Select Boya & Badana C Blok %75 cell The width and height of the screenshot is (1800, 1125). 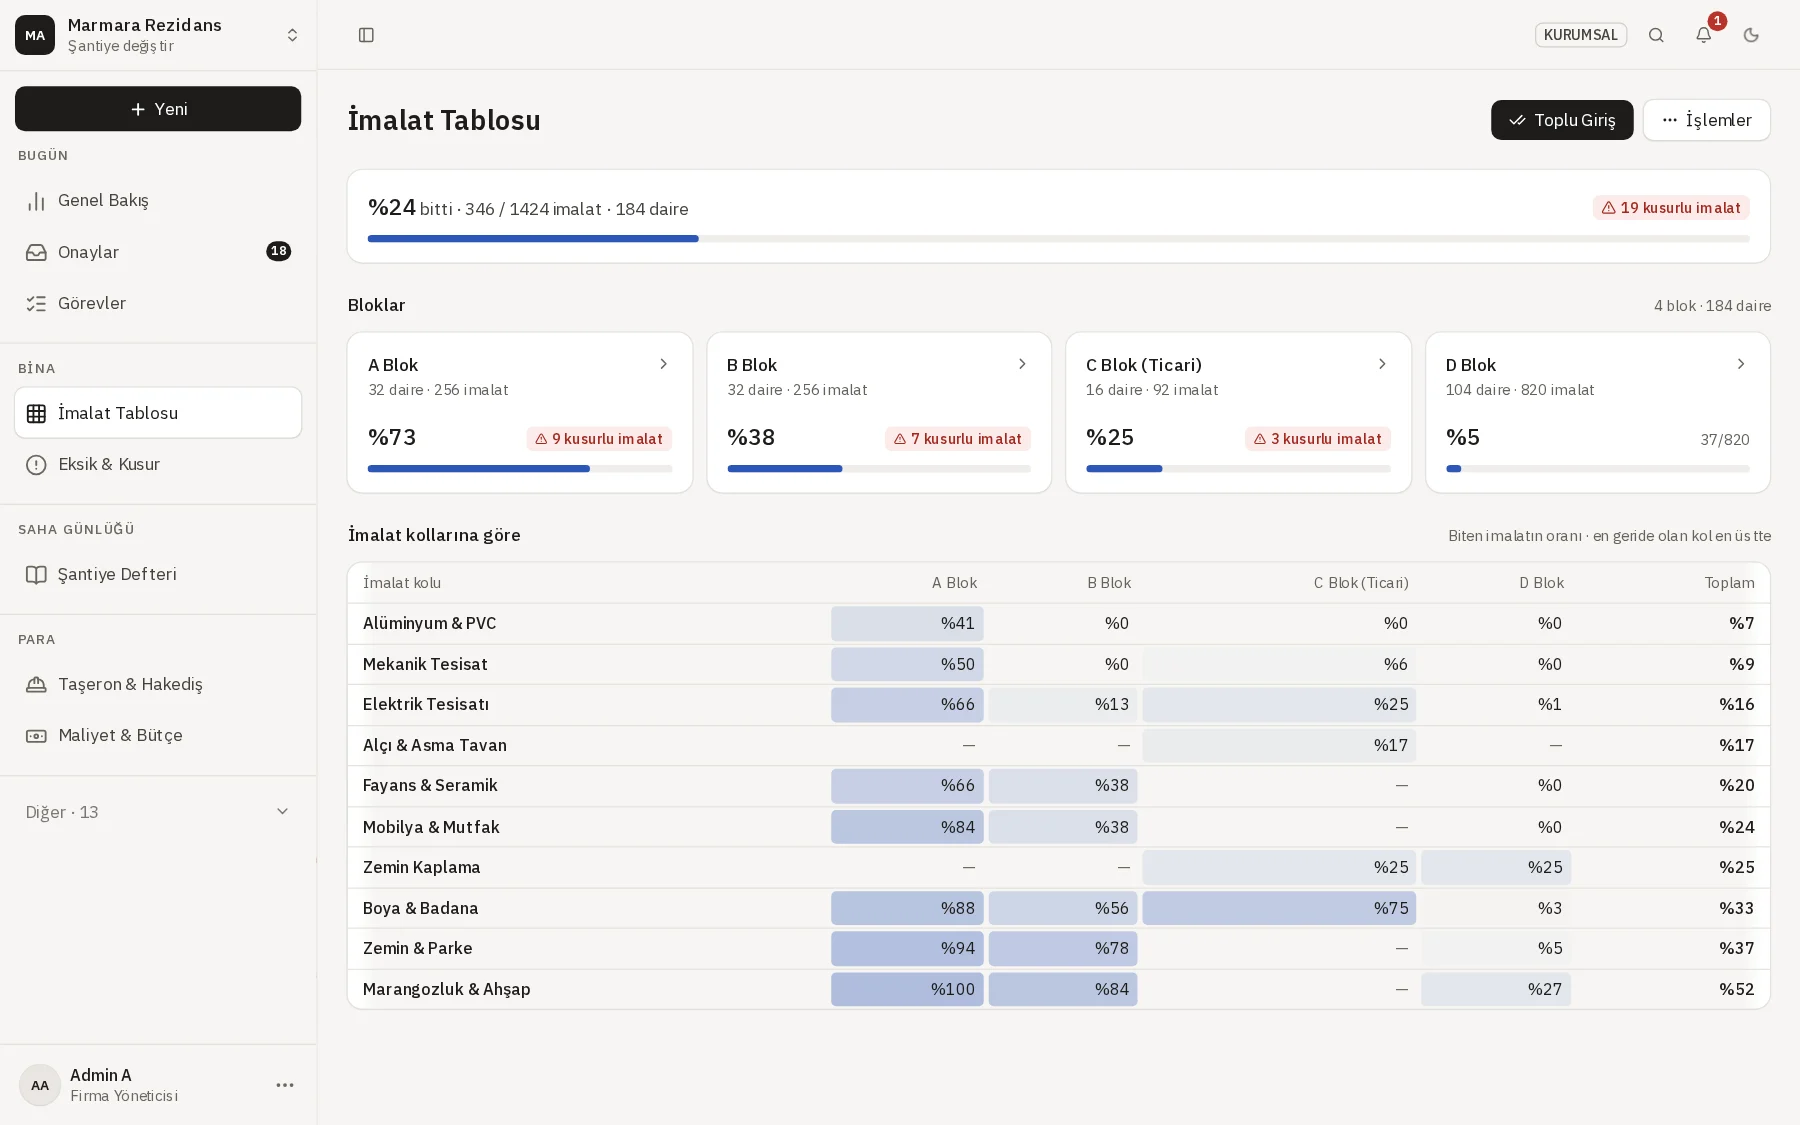click(1279, 908)
